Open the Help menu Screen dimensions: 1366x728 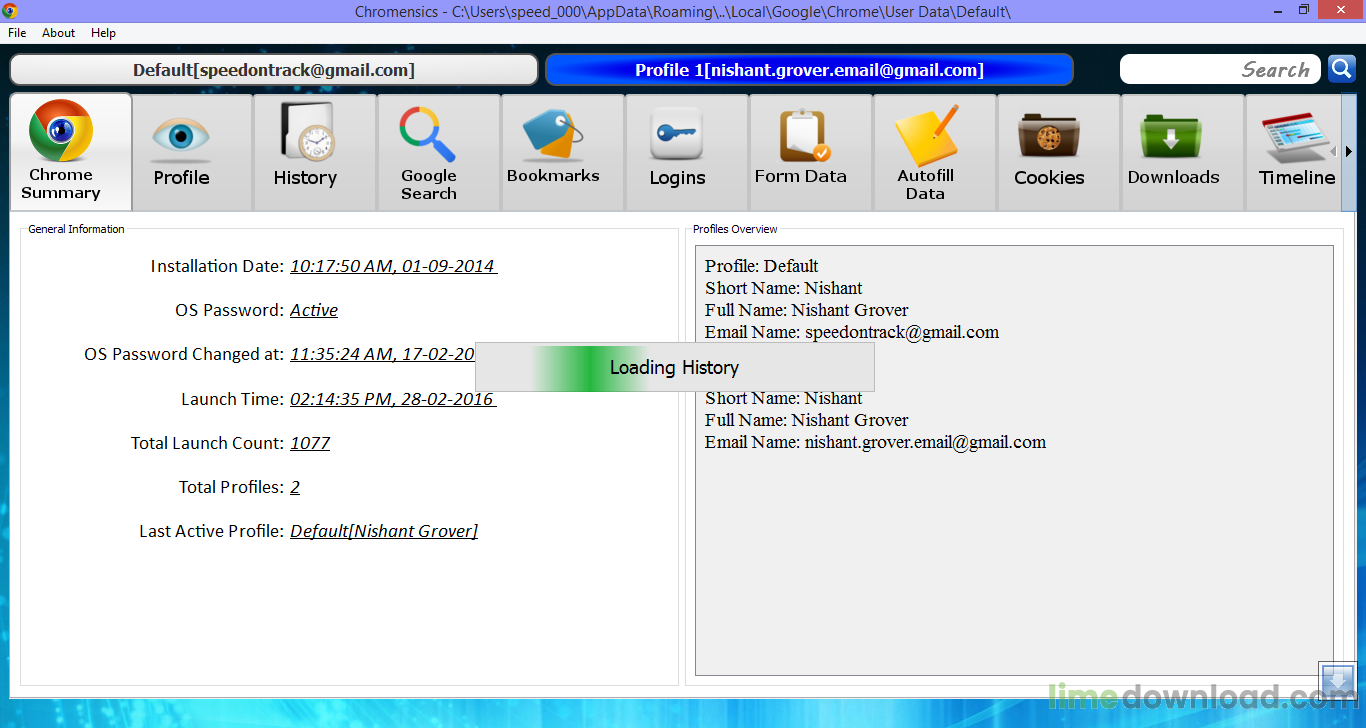pyautogui.click(x=103, y=33)
